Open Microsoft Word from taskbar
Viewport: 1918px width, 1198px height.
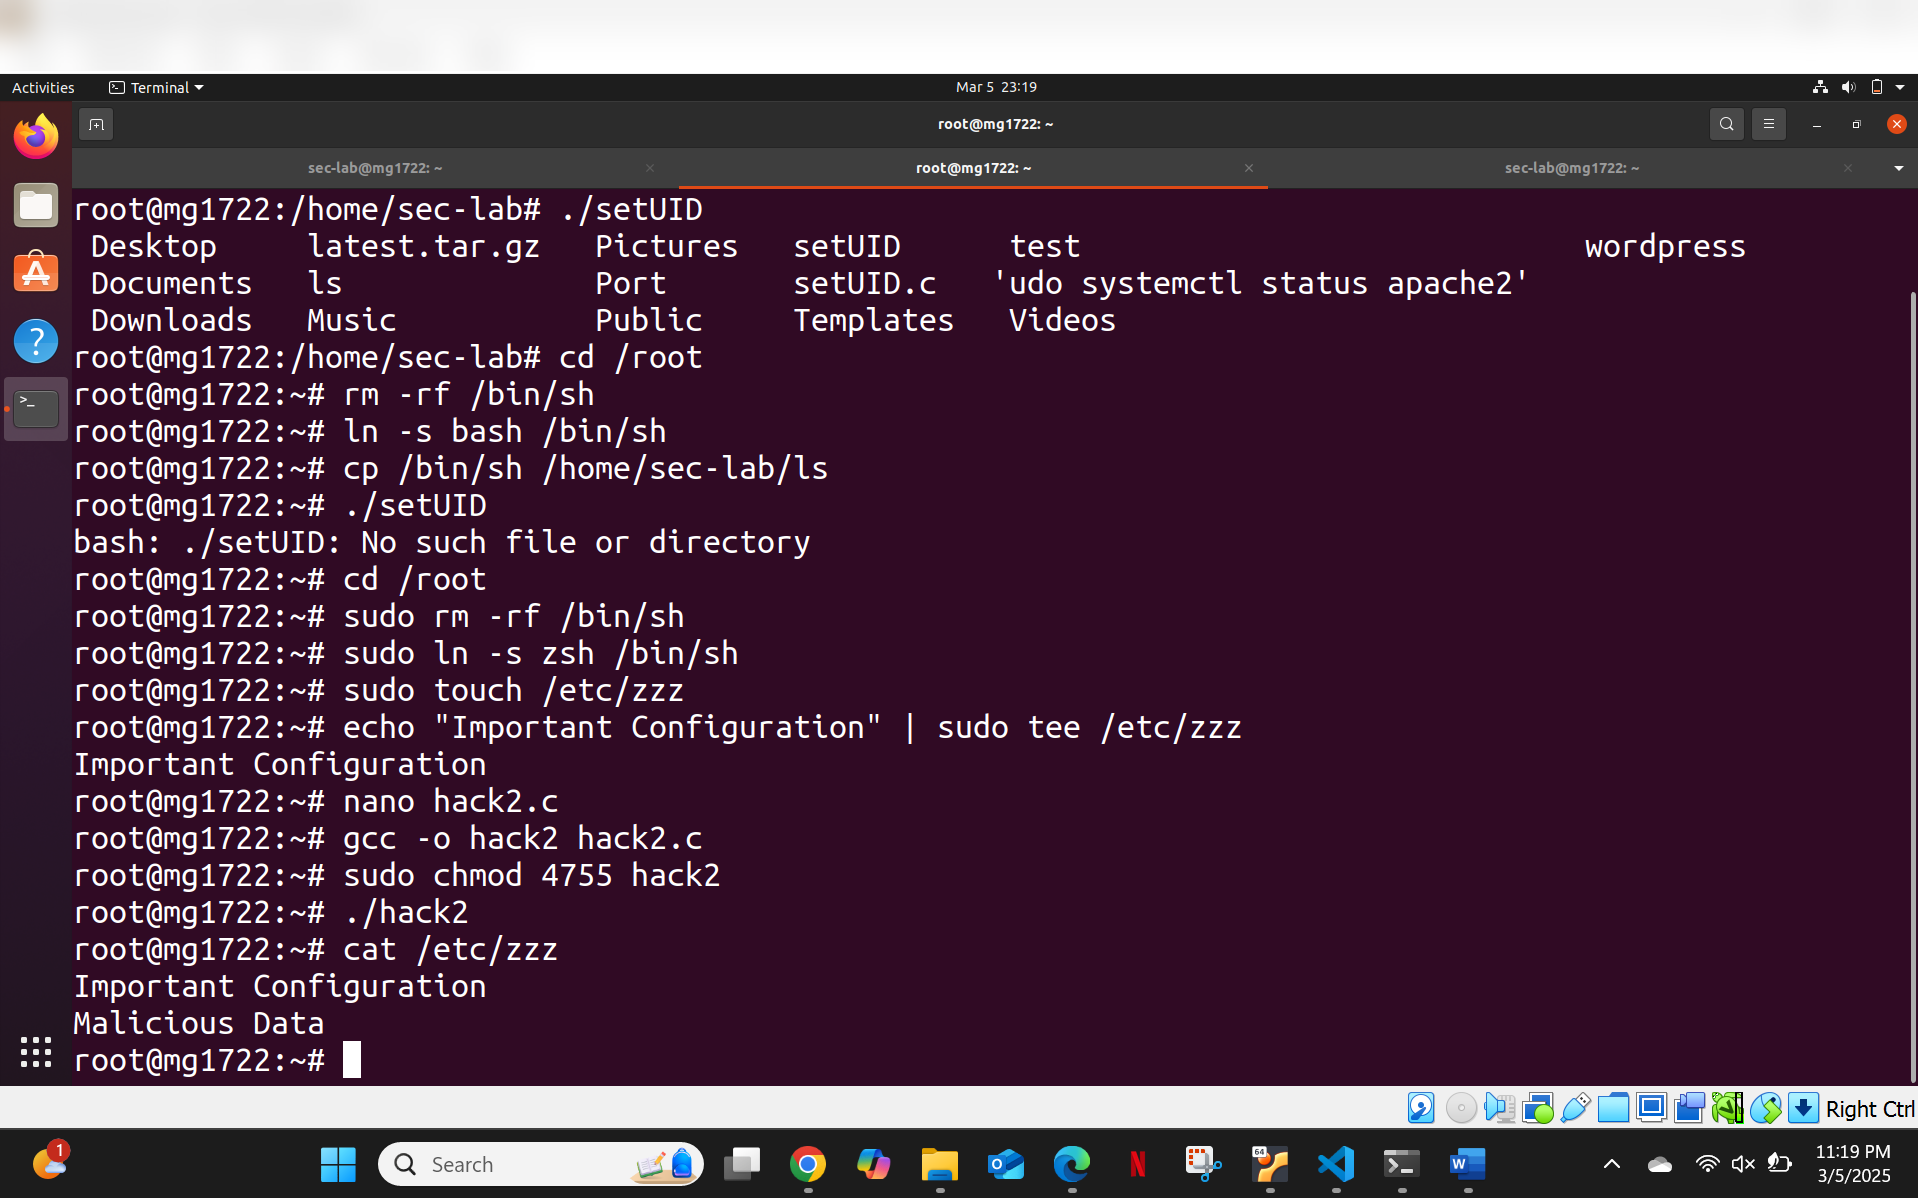[1468, 1164]
